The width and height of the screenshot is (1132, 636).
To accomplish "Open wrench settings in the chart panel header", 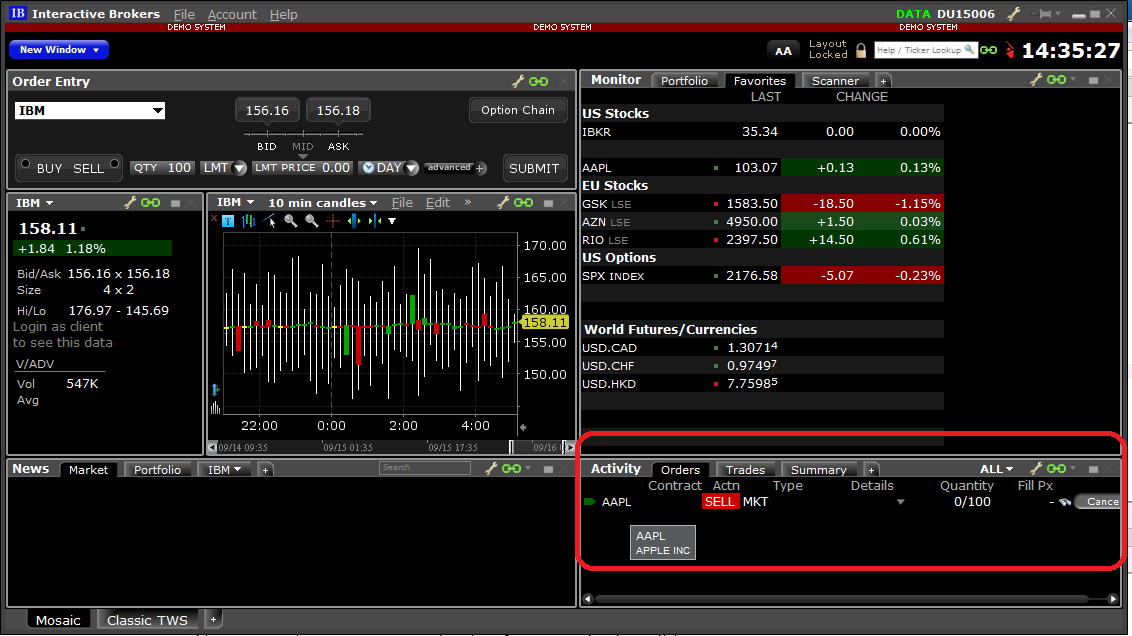I will coord(503,203).
